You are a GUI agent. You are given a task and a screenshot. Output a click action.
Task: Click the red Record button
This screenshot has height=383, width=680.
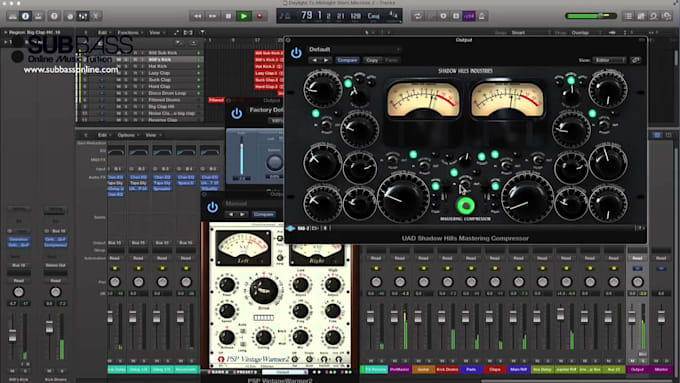pyautogui.click(x=260, y=16)
